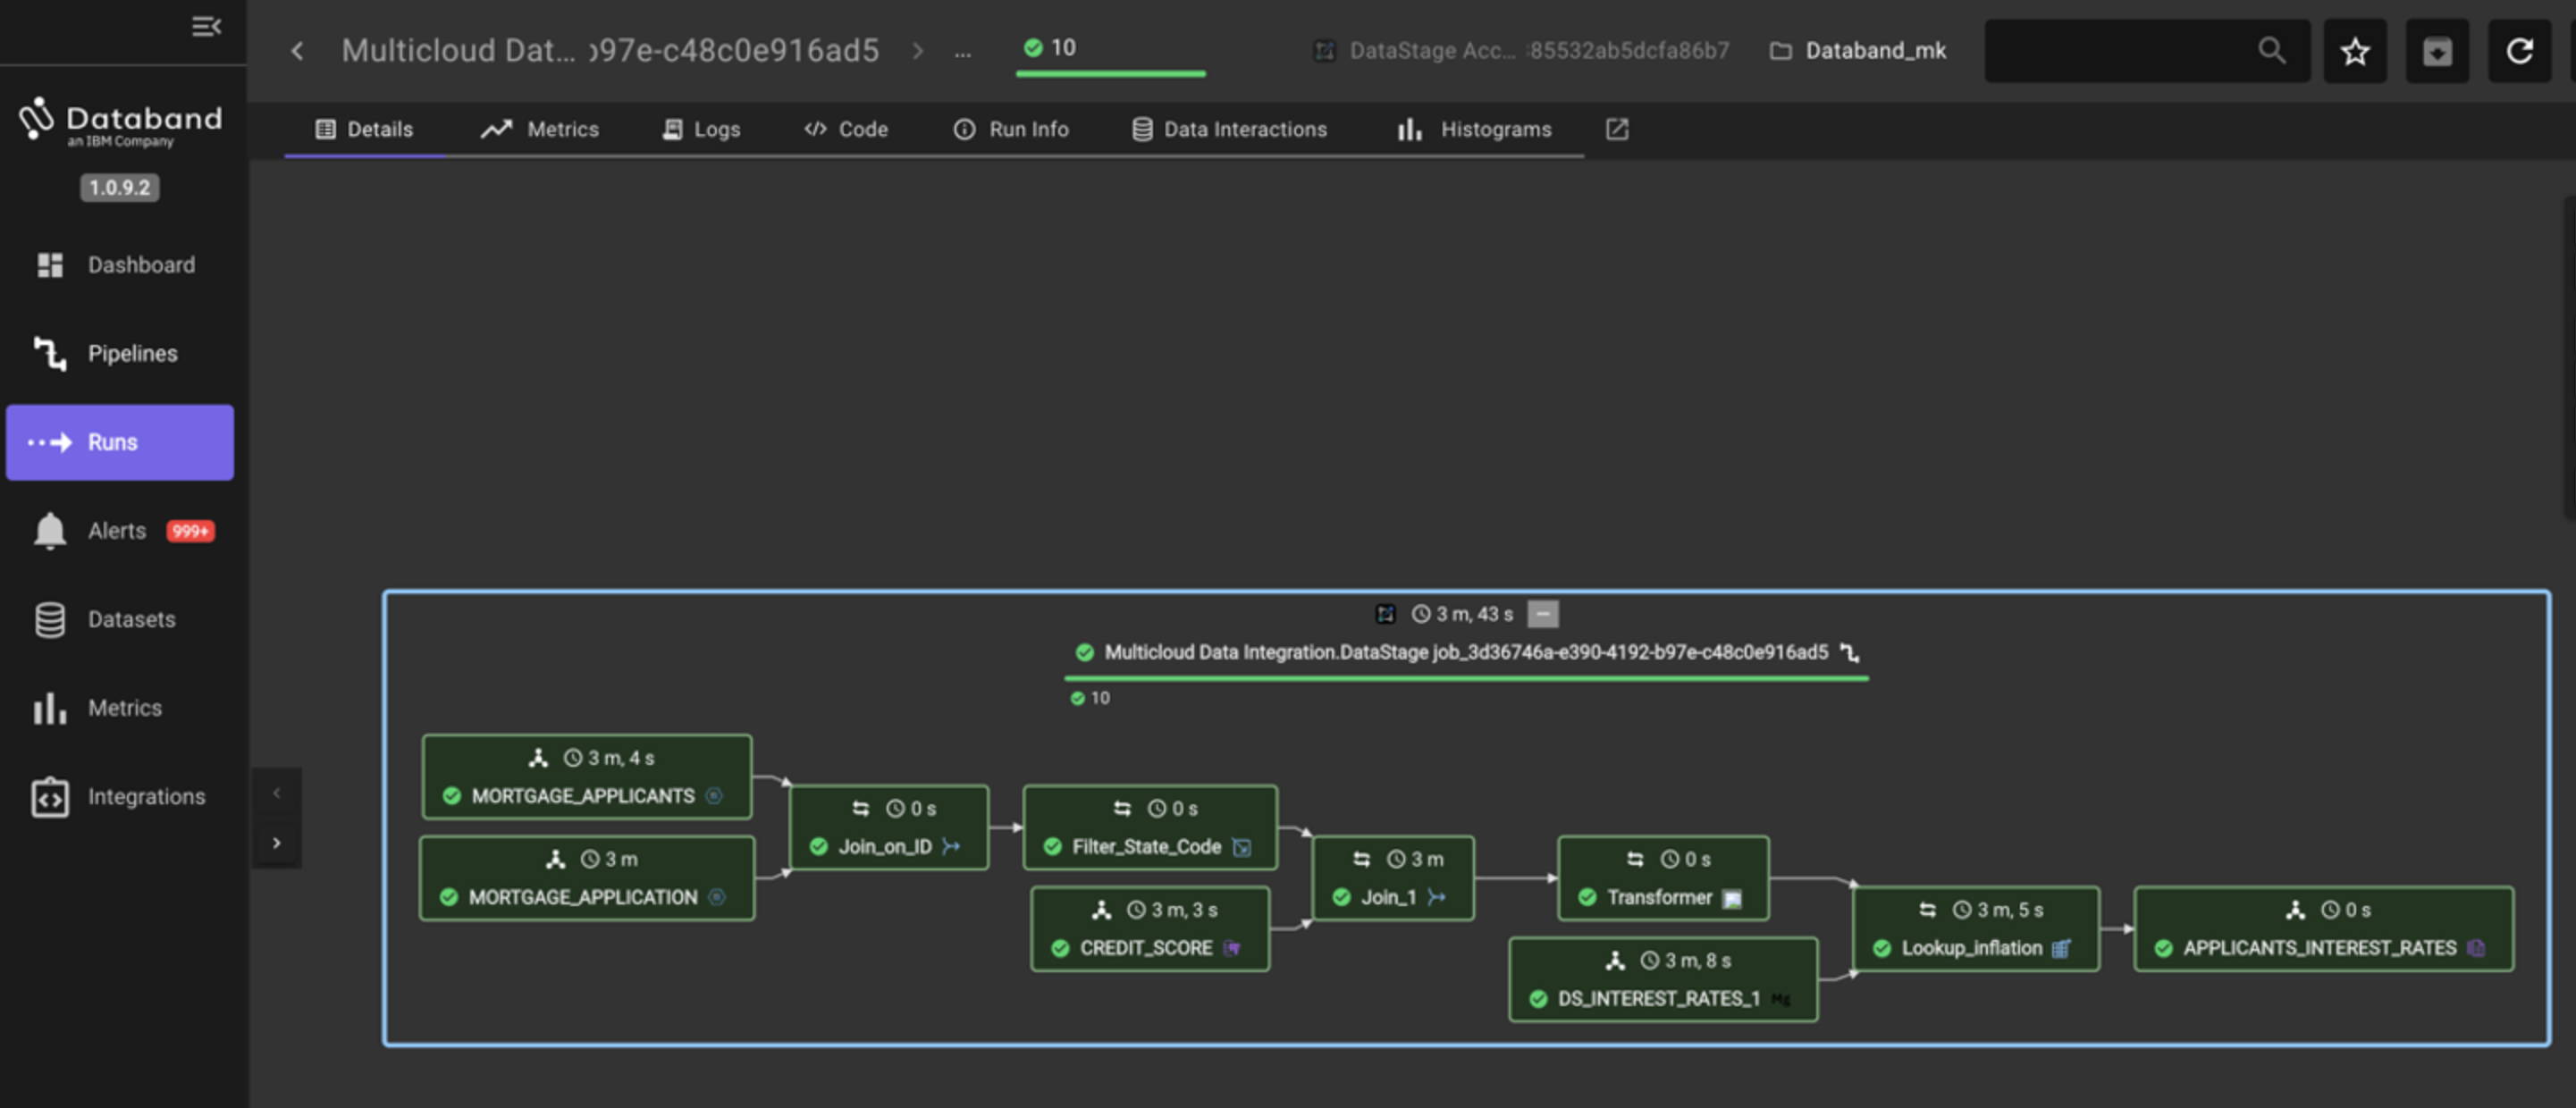Screen dimensions: 2576x1108
Task: Click connector icon on APPLICANTS_INTEREST_RATES
Action: (2475, 948)
